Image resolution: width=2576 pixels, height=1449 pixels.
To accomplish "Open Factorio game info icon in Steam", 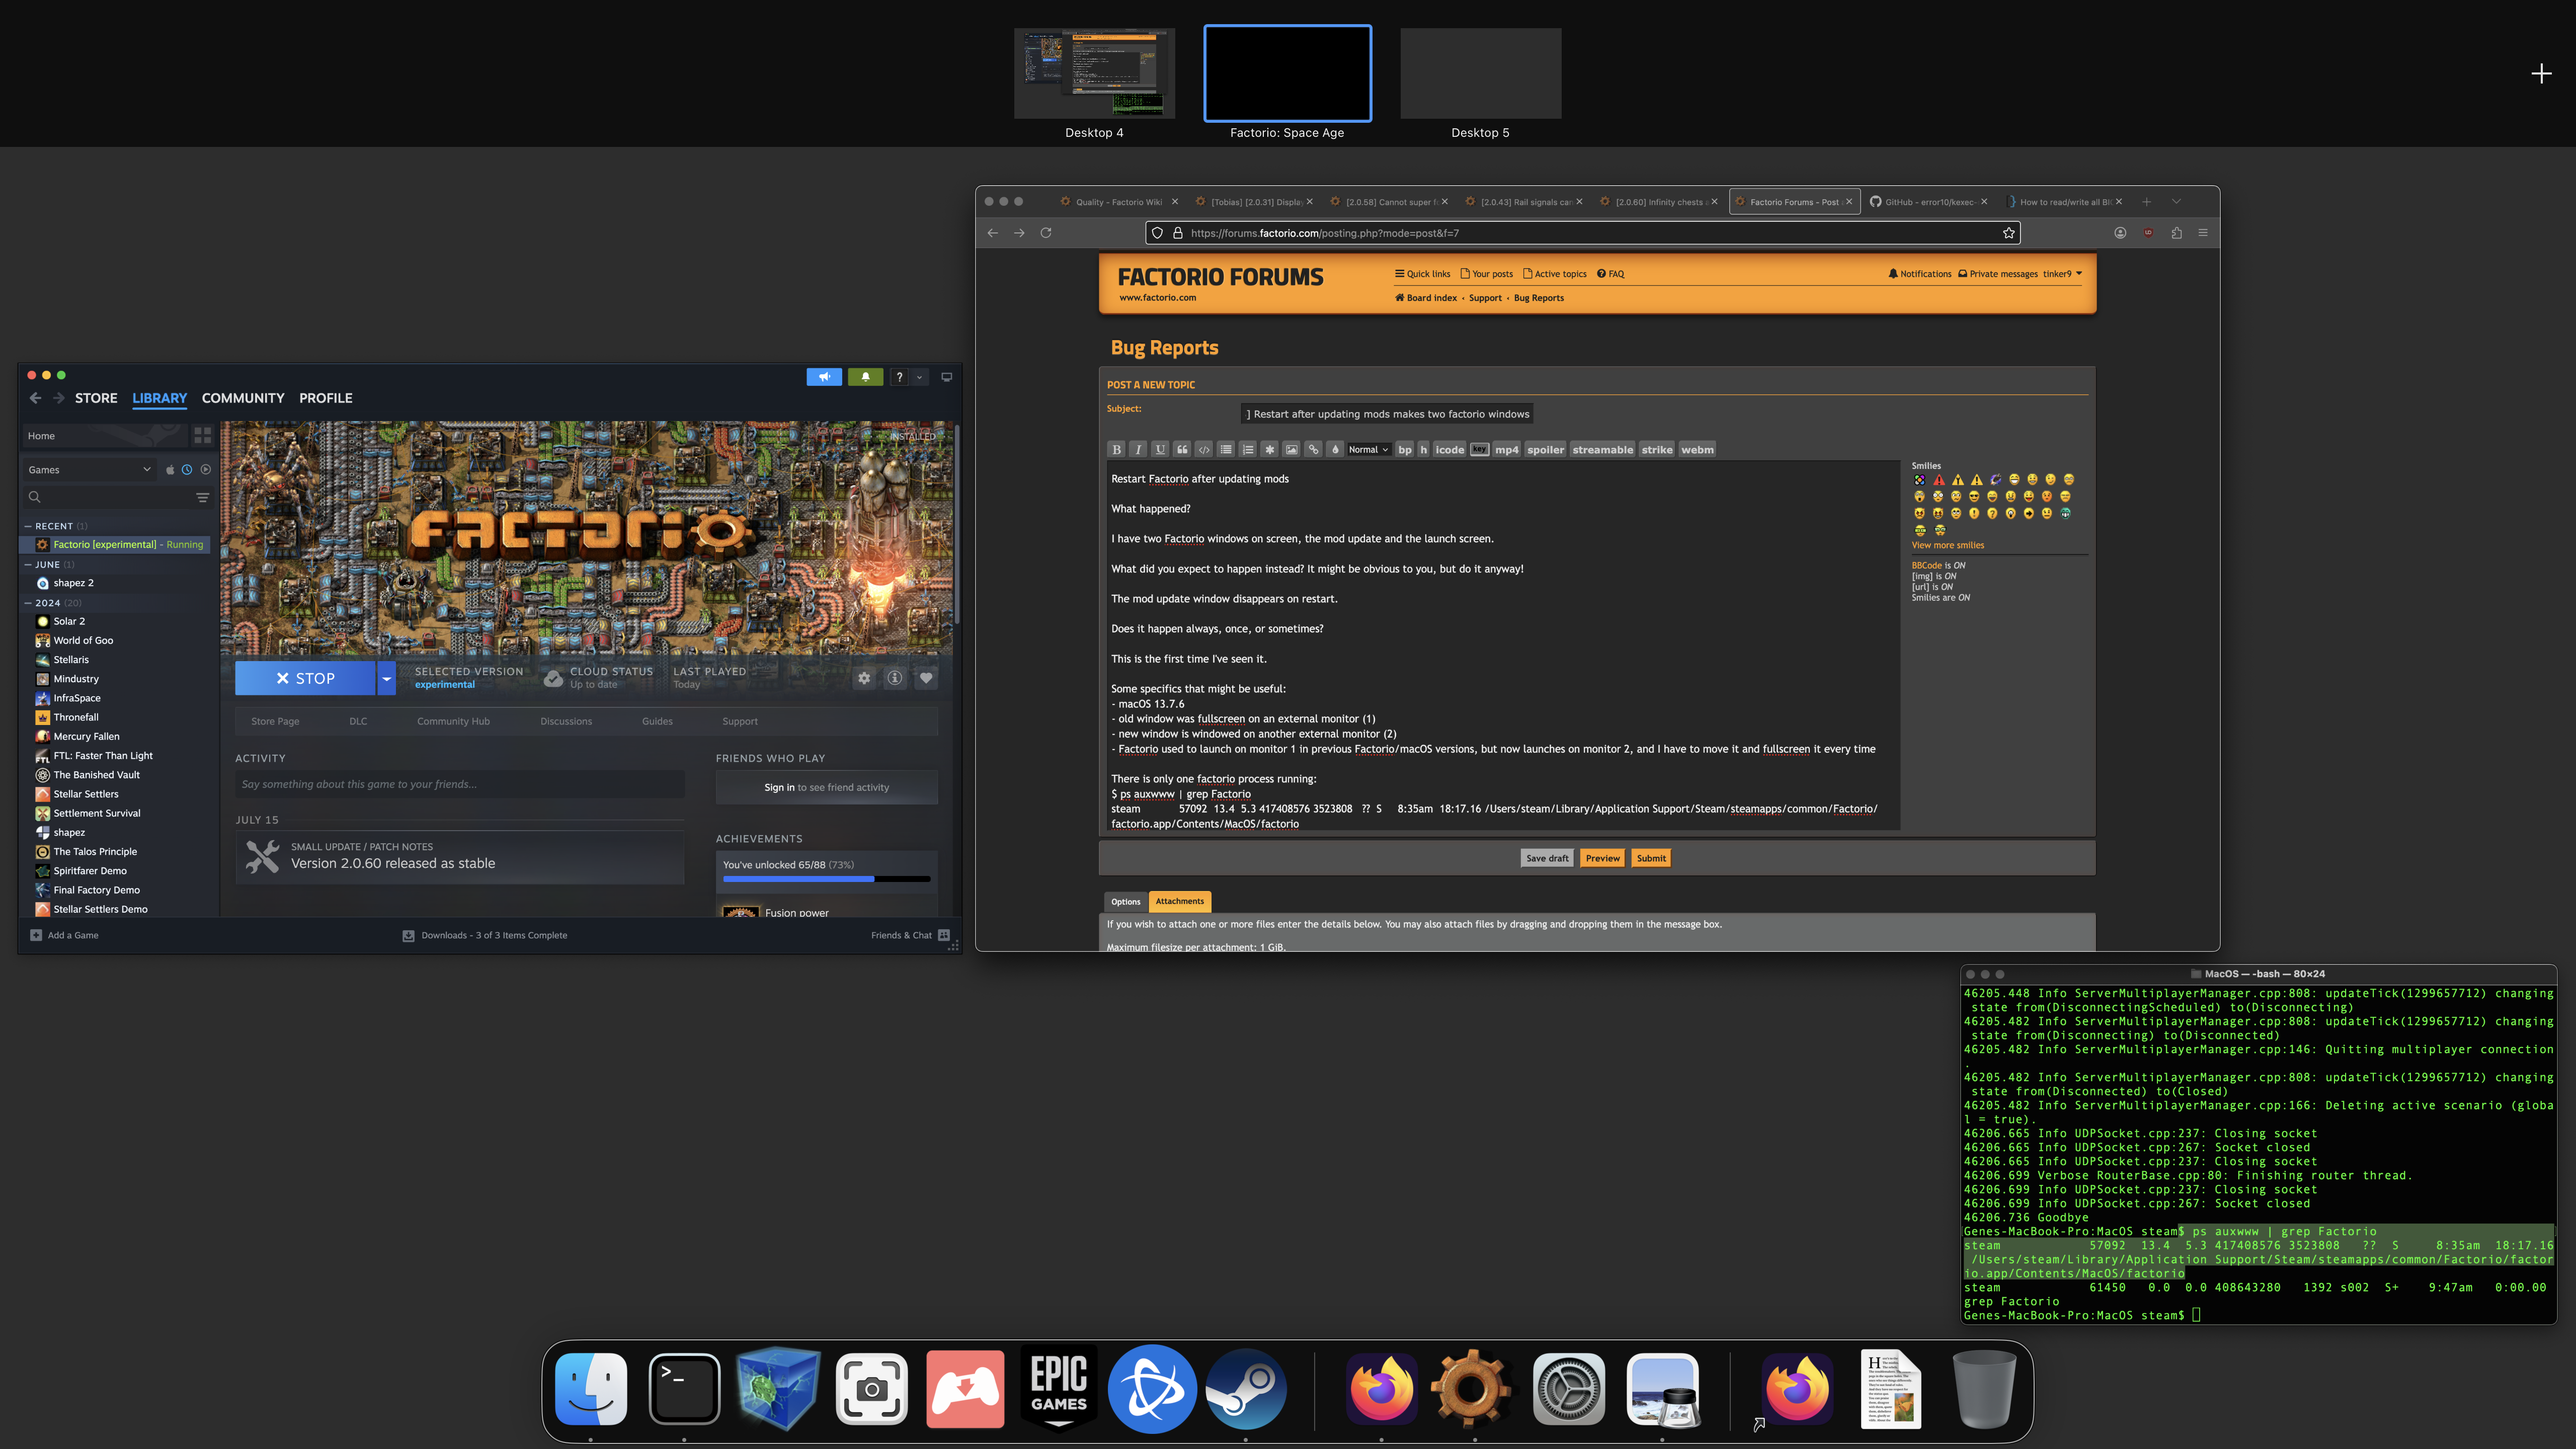I will (895, 678).
